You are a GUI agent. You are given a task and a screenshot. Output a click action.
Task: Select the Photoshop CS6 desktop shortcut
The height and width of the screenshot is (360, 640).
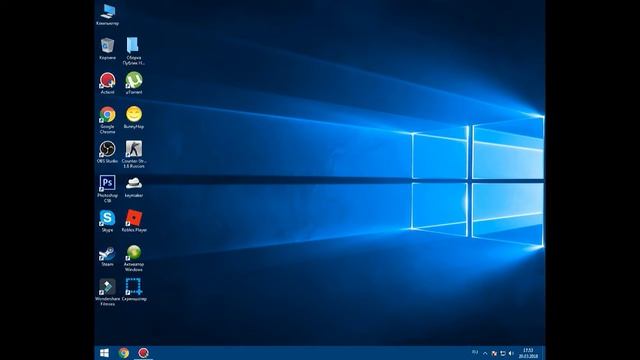(x=107, y=189)
